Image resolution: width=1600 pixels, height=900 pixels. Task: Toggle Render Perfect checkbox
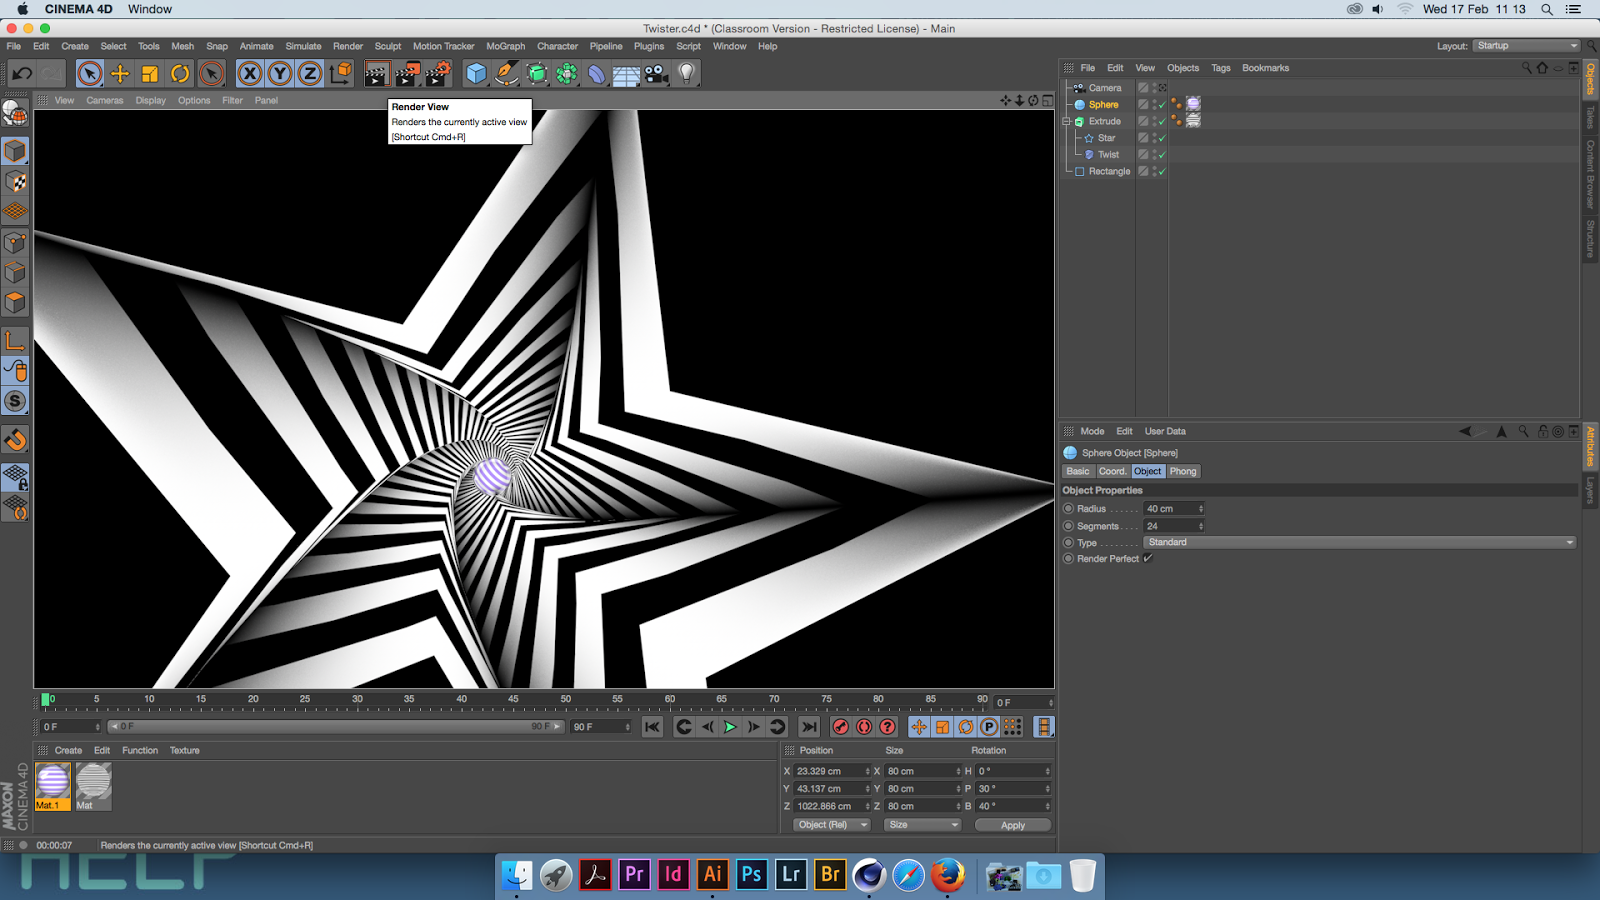point(1148,559)
